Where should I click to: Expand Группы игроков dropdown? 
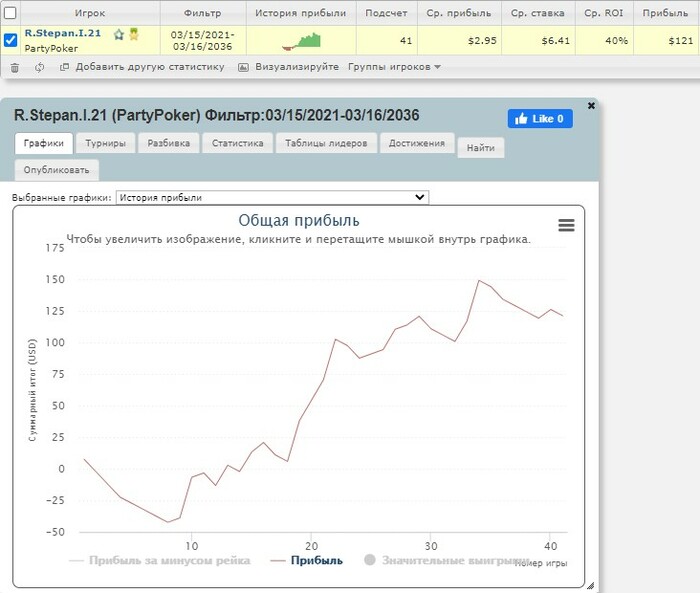pos(394,67)
